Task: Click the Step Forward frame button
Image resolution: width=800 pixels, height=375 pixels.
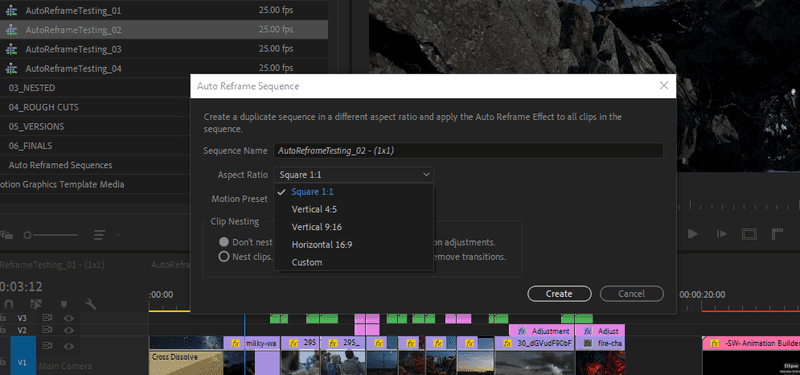Action: click(721, 234)
